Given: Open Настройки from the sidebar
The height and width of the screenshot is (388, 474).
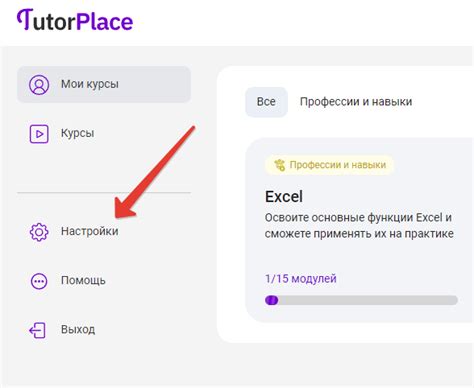Looking at the screenshot, I should point(89,231).
